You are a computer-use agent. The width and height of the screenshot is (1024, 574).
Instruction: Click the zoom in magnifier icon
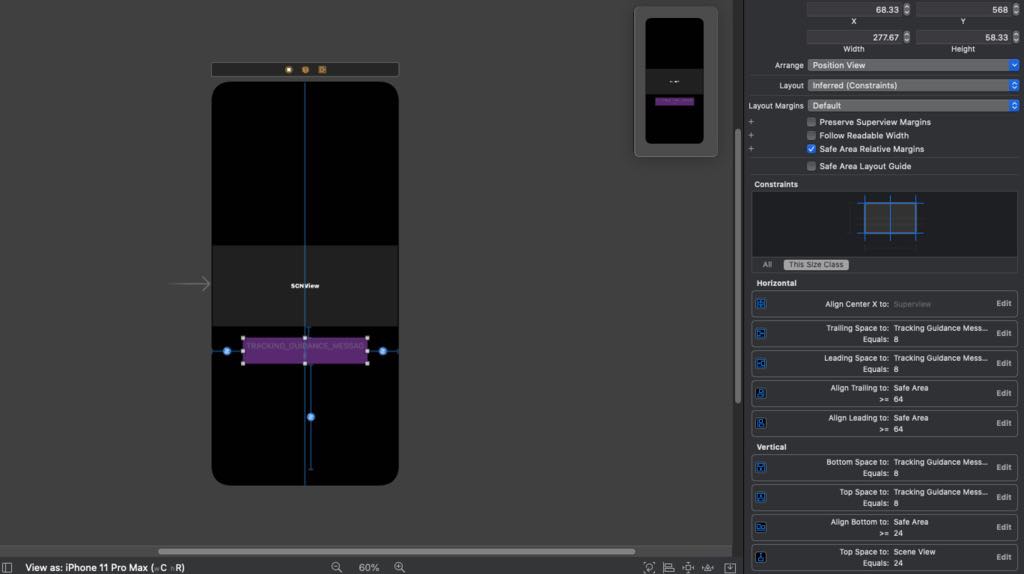click(399, 567)
